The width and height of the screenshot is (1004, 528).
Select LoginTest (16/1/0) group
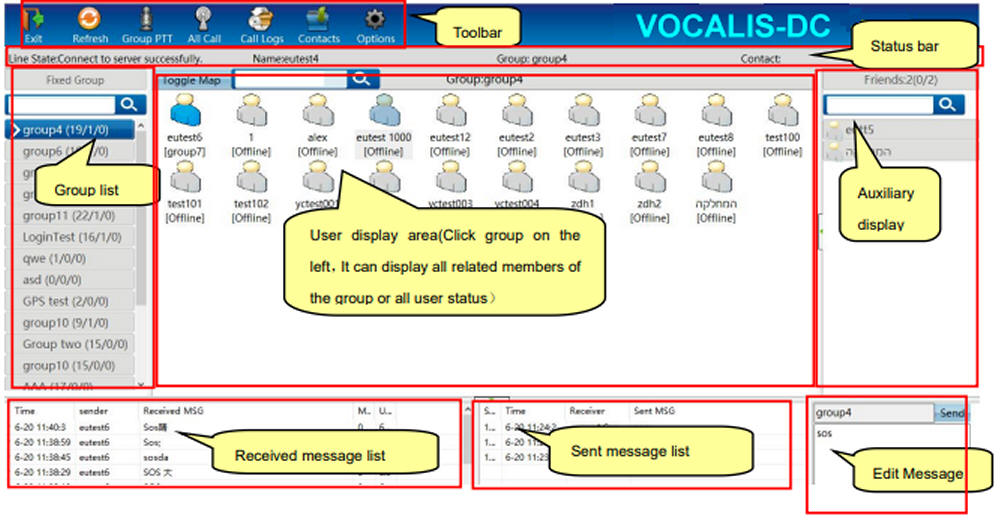coord(70,237)
